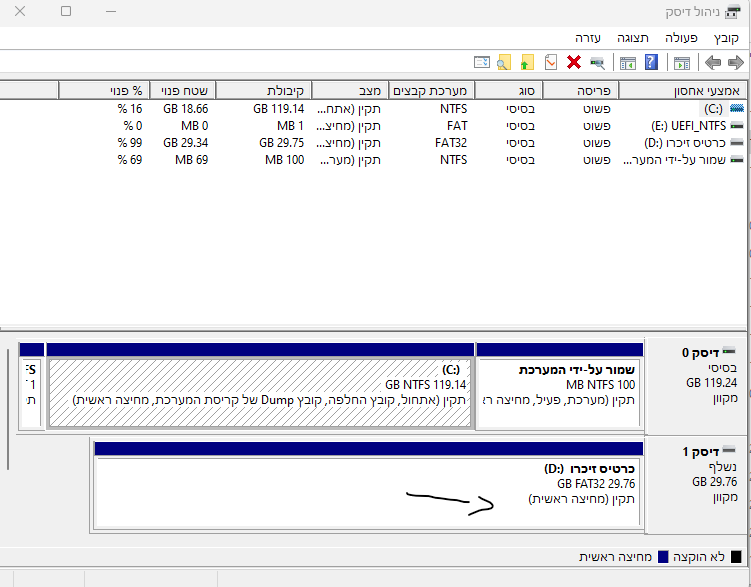Image resolution: width=751 pixels, height=587 pixels.
Task: Click the right-pointing navigation arrow in toolbar
Action: (735, 63)
